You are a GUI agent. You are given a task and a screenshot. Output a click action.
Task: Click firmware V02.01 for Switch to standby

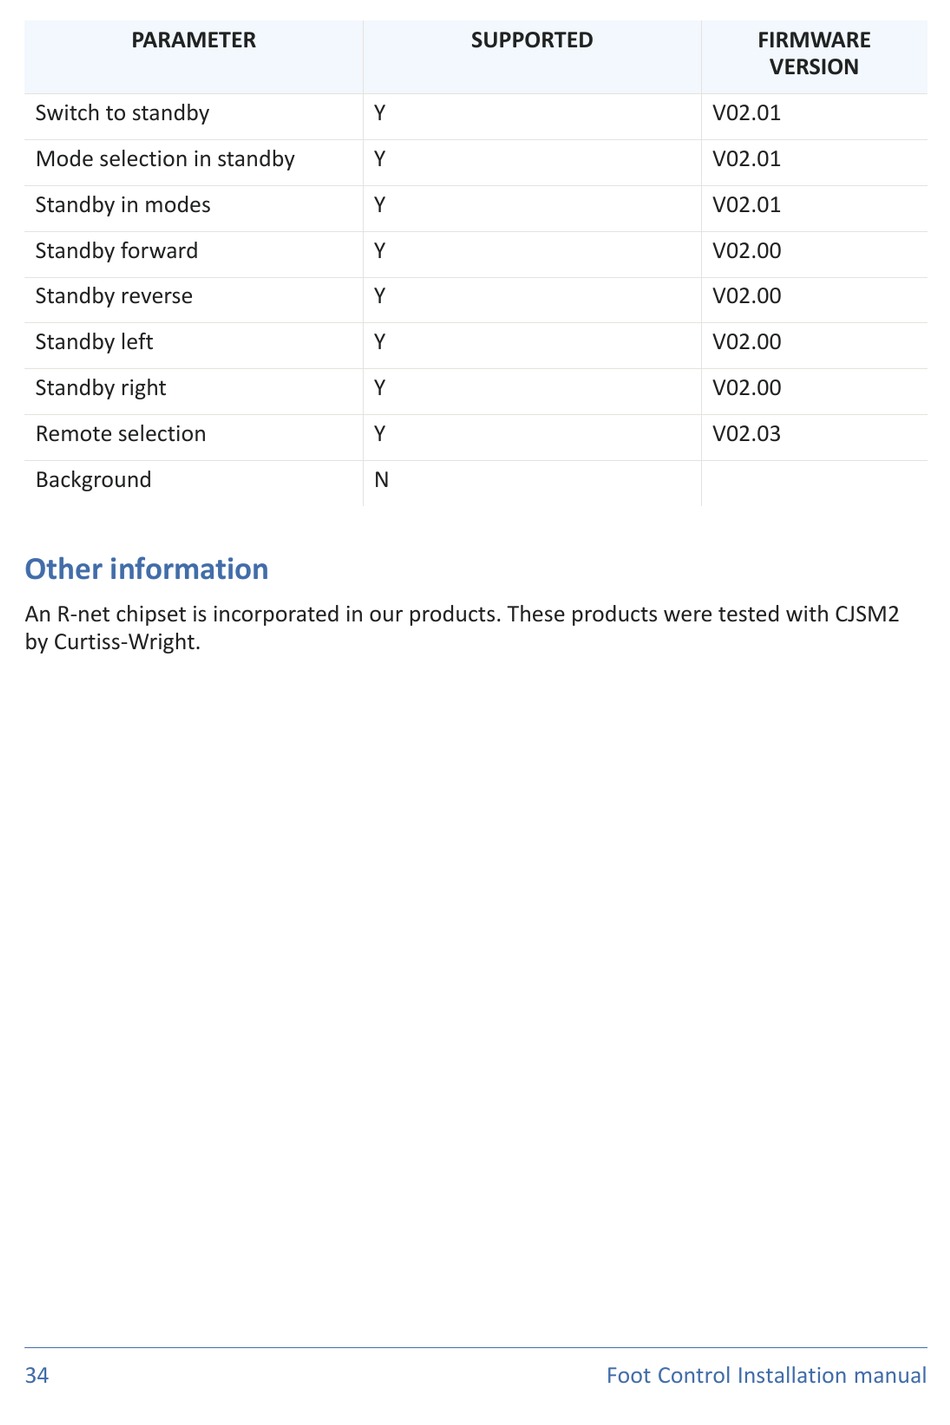click(747, 113)
